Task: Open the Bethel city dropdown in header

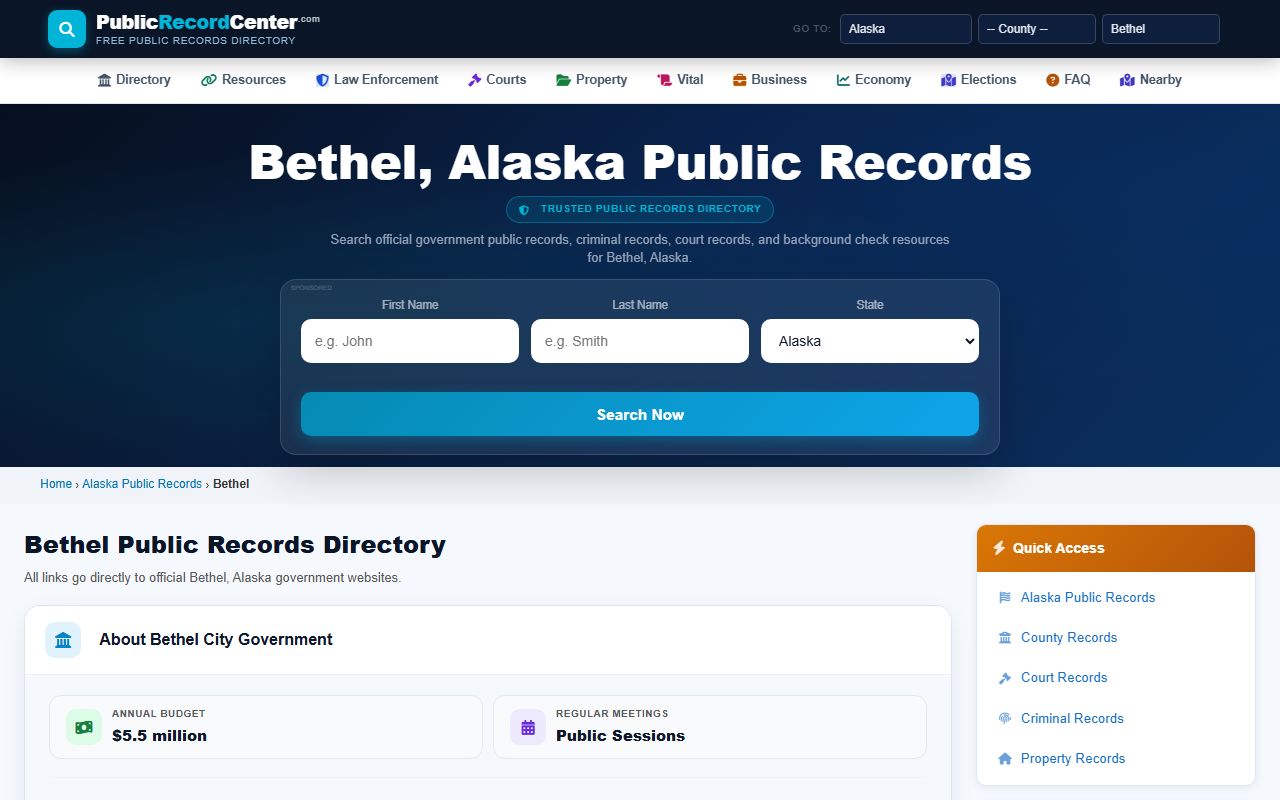Action: pyautogui.click(x=1161, y=29)
